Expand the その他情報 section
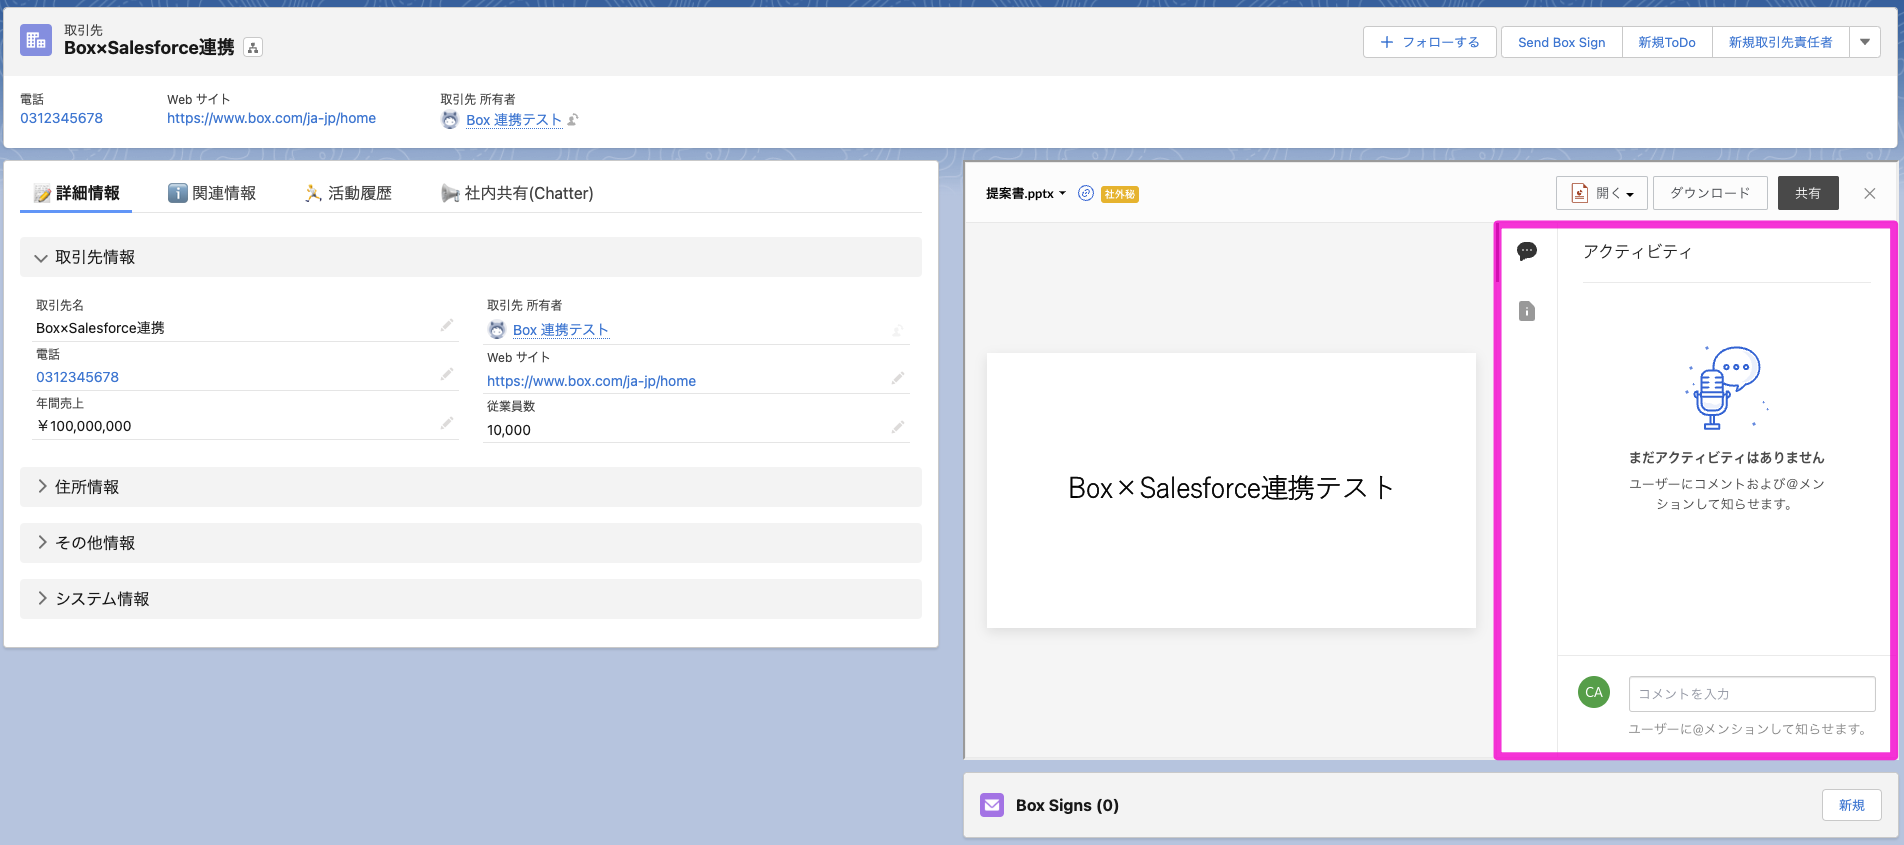Viewport: 1904px width, 845px height. (x=470, y=543)
